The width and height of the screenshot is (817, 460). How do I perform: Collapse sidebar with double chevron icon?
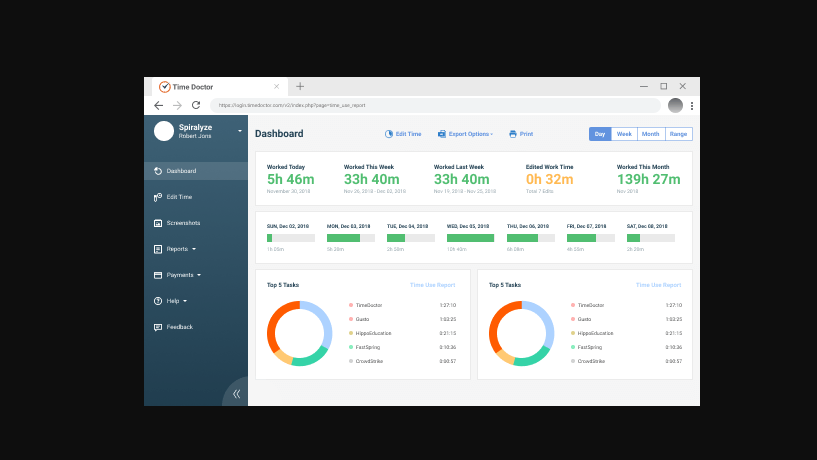point(236,393)
